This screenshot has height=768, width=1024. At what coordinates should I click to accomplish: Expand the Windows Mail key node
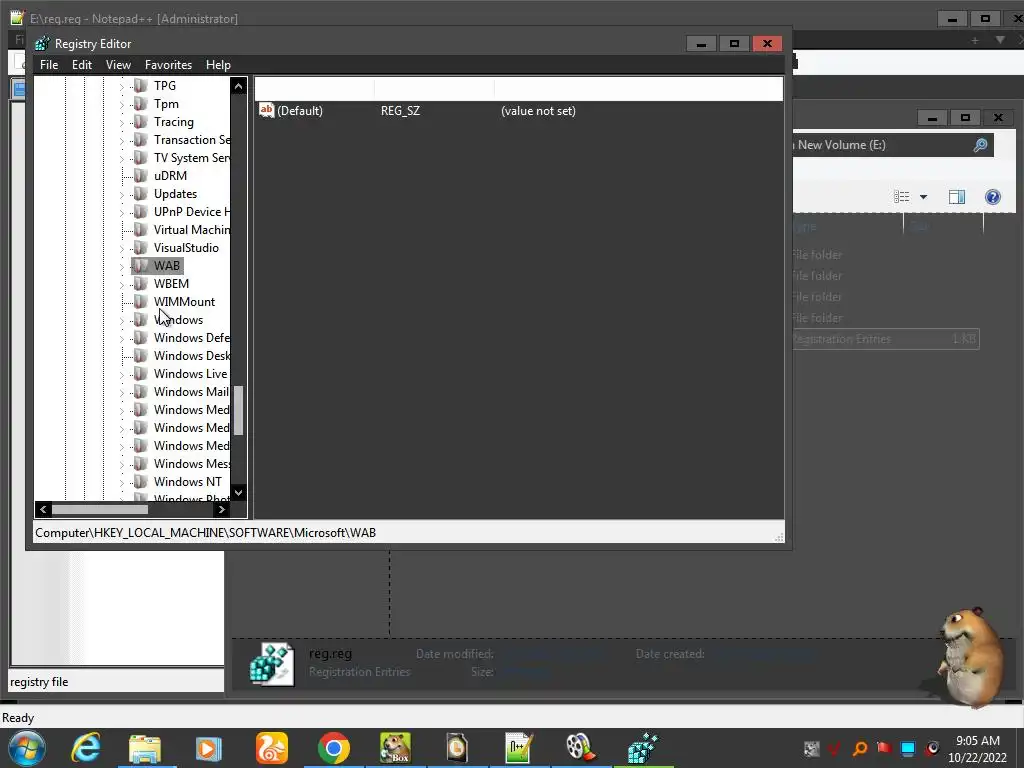(121, 392)
